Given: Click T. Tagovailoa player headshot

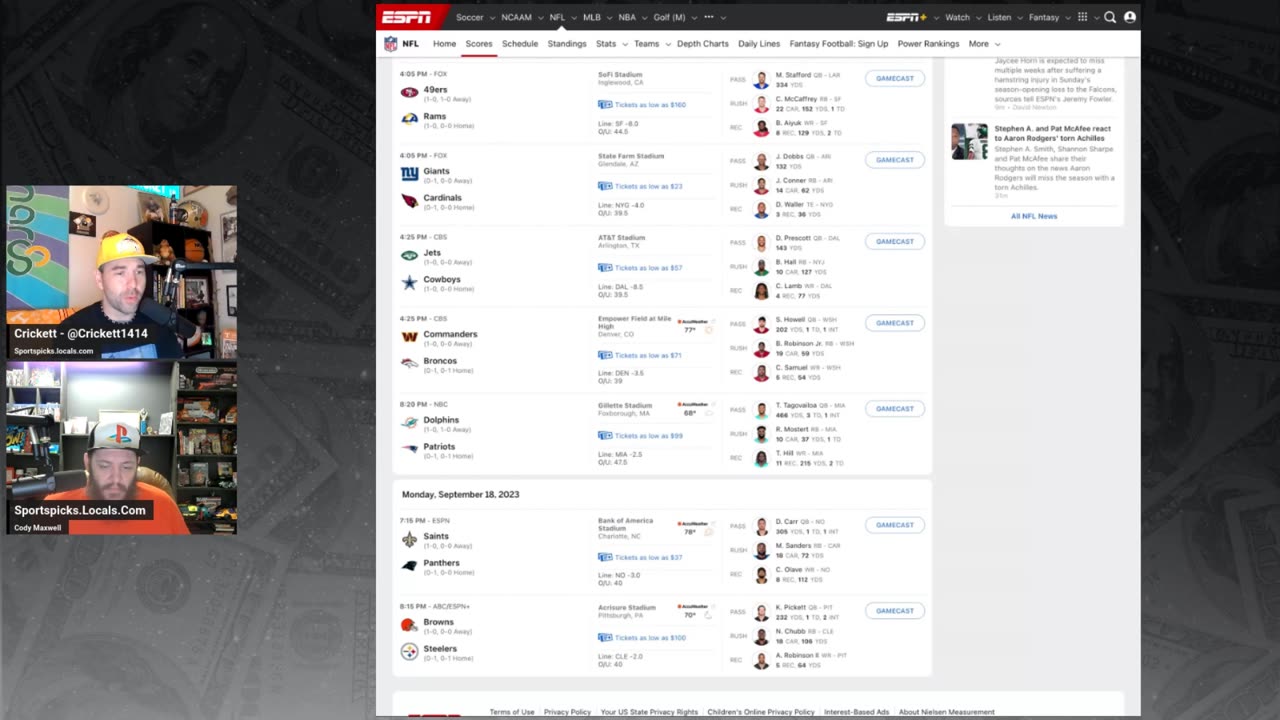Looking at the screenshot, I should coord(761,410).
